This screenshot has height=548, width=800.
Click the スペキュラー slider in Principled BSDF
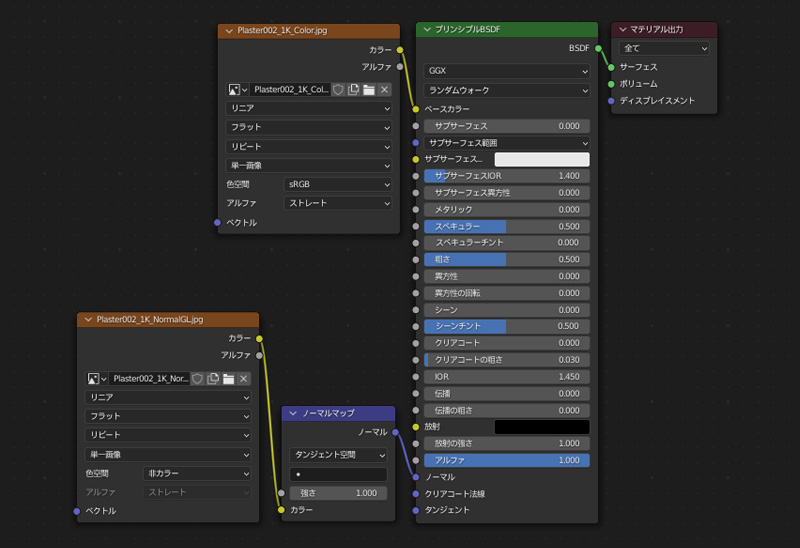[x=506, y=226]
